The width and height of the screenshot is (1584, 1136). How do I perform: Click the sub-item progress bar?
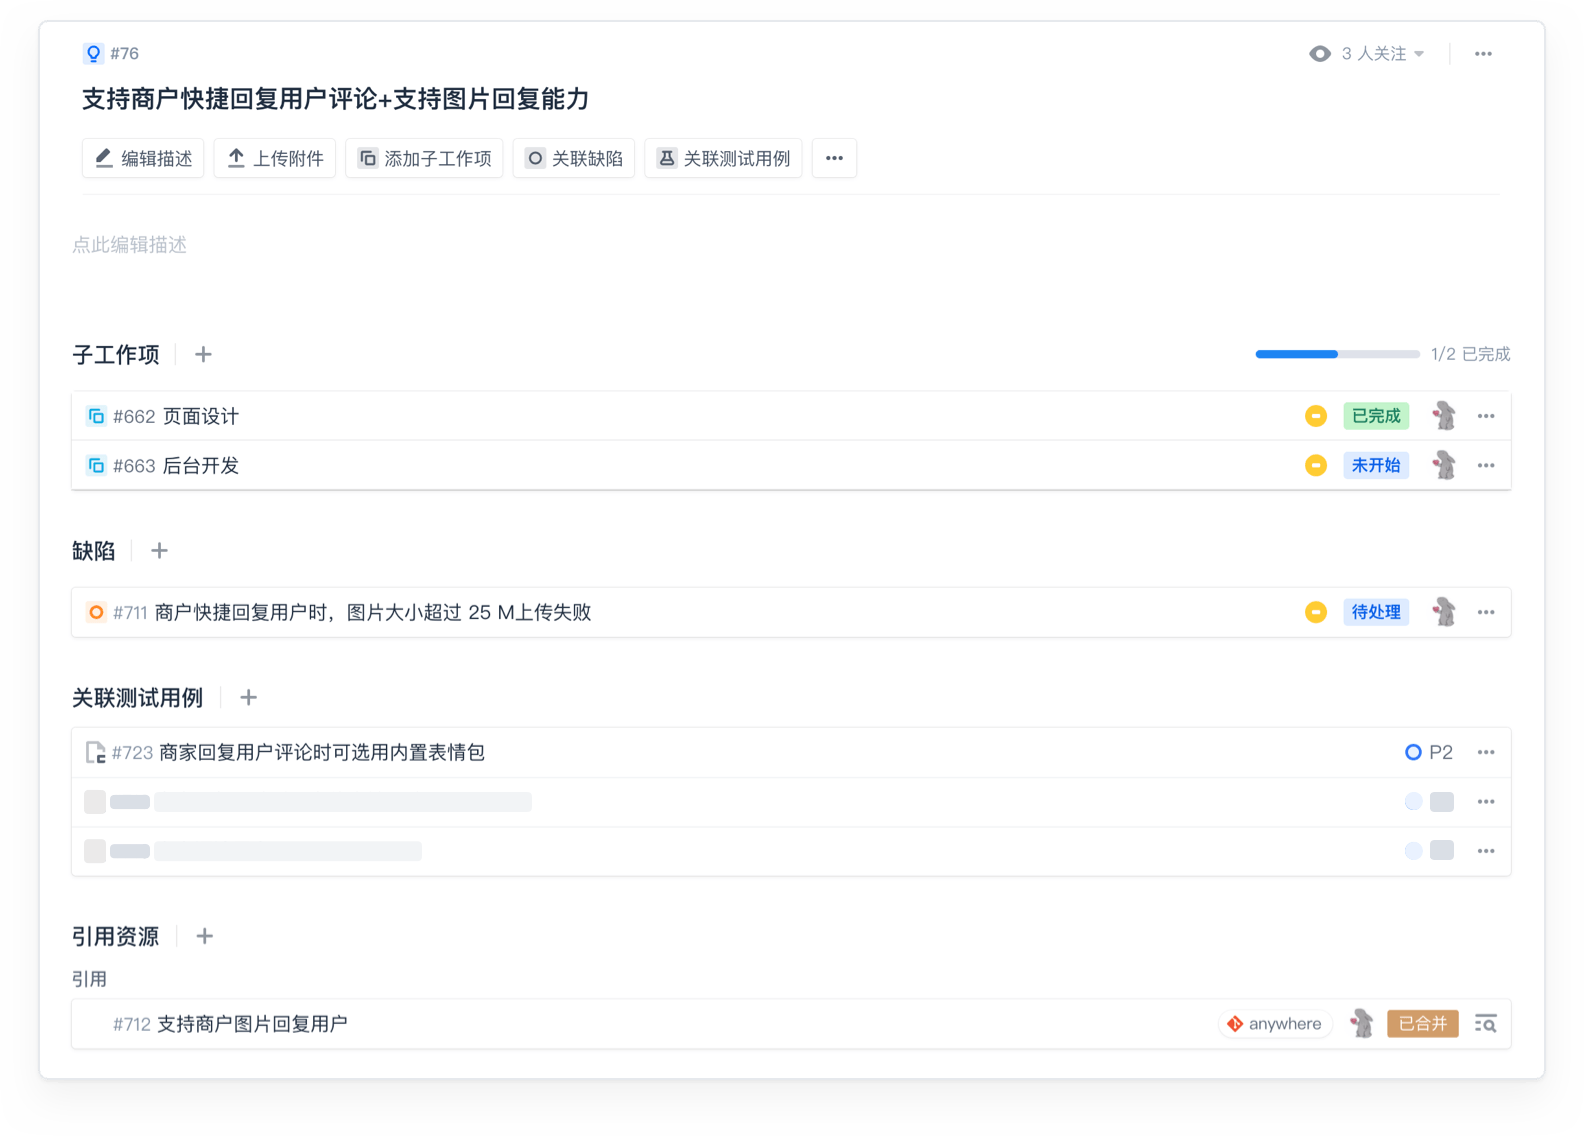tap(1337, 354)
